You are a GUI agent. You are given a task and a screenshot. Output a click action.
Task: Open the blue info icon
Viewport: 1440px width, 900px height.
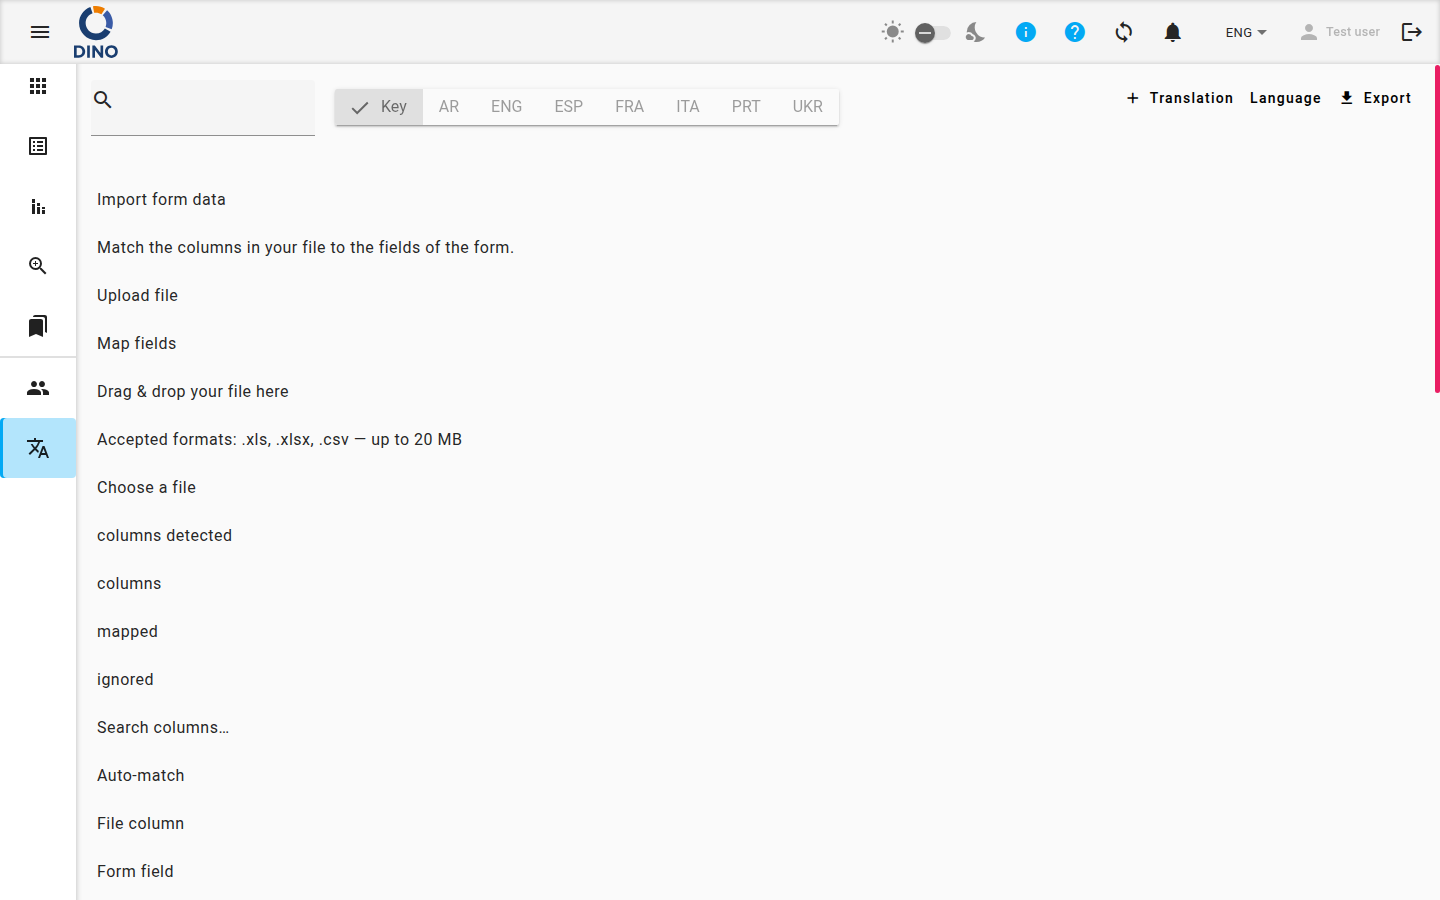pos(1026,32)
